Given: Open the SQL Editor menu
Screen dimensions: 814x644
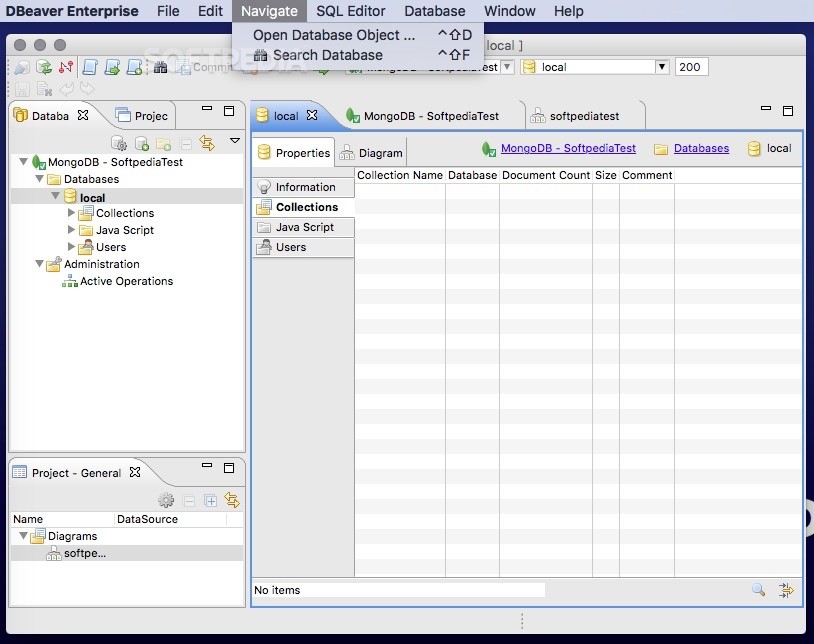Looking at the screenshot, I should pyautogui.click(x=350, y=11).
